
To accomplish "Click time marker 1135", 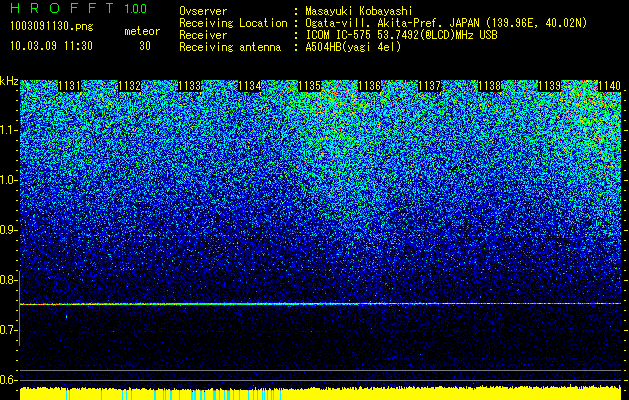I will [x=310, y=86].
